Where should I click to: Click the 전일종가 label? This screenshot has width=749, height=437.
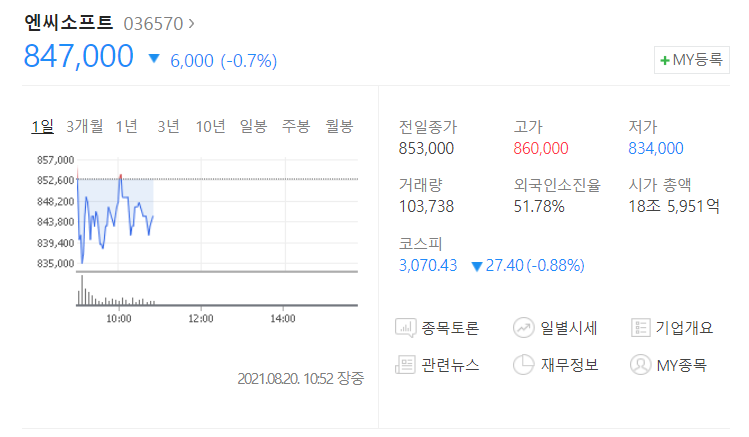[428, 127]
